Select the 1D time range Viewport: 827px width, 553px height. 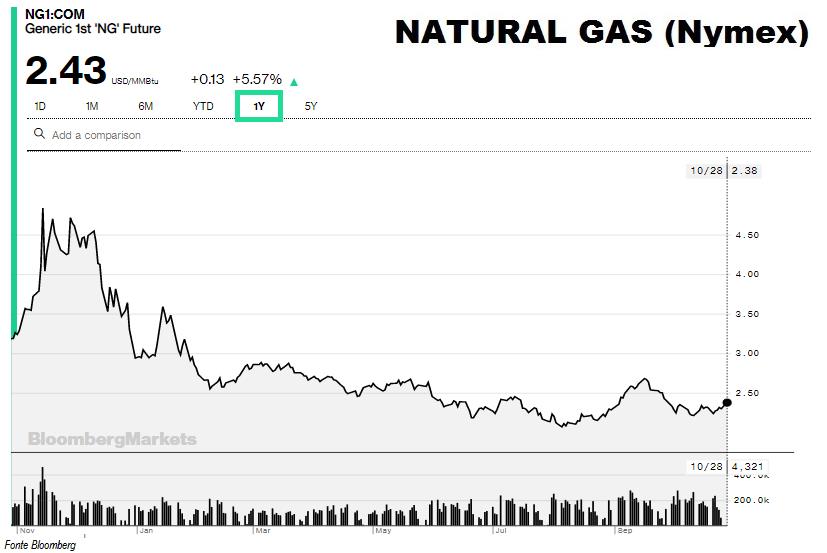click(x=40, y=106)
